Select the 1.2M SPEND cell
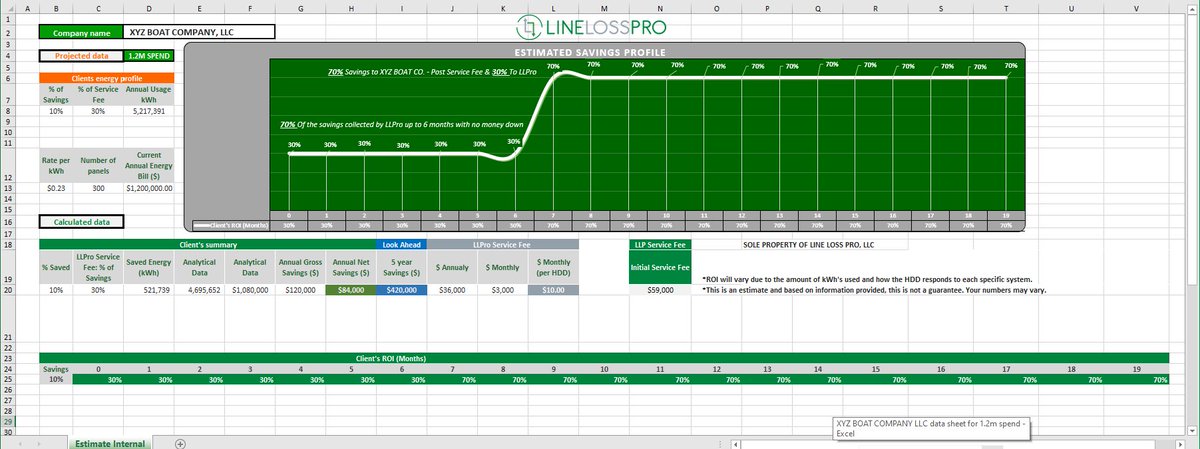The height and width of the screenshot is (449, 1200). coord(149,57)
